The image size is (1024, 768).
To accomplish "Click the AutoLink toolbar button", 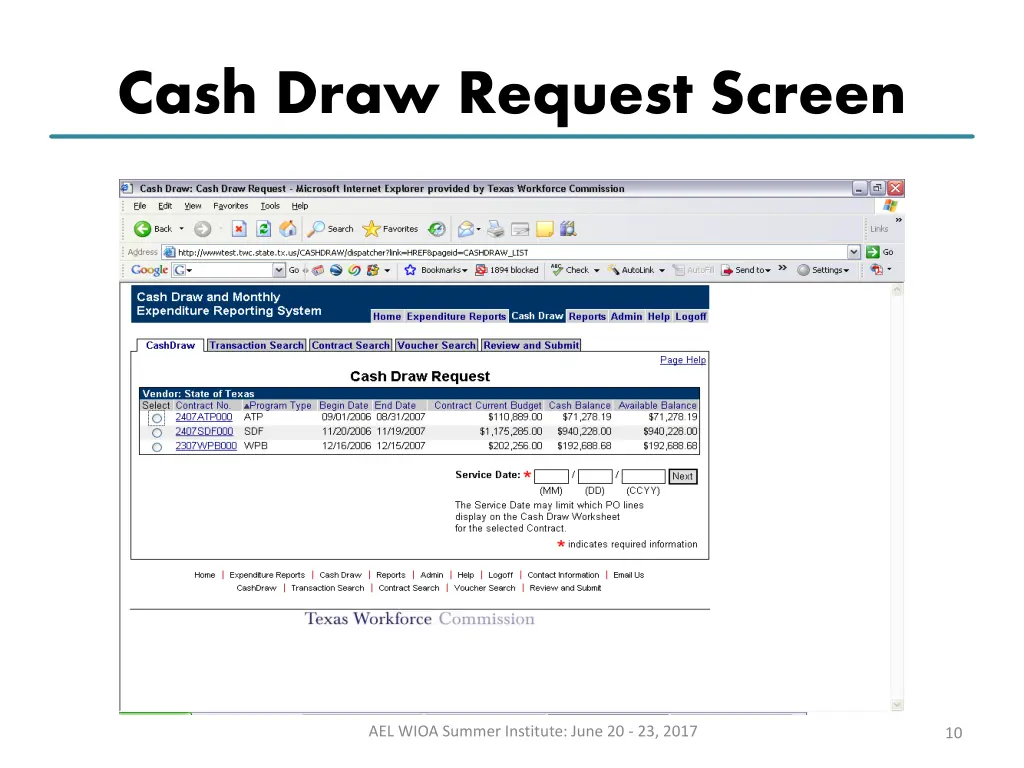I will click(x=631, y=270).
